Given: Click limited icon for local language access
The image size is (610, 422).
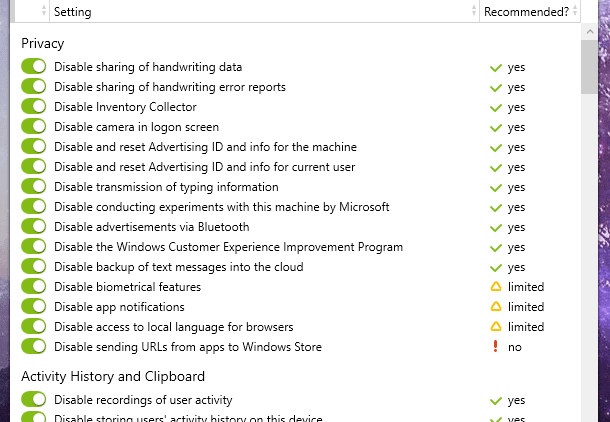Looking at the screenshot, I should coord(495,327).
